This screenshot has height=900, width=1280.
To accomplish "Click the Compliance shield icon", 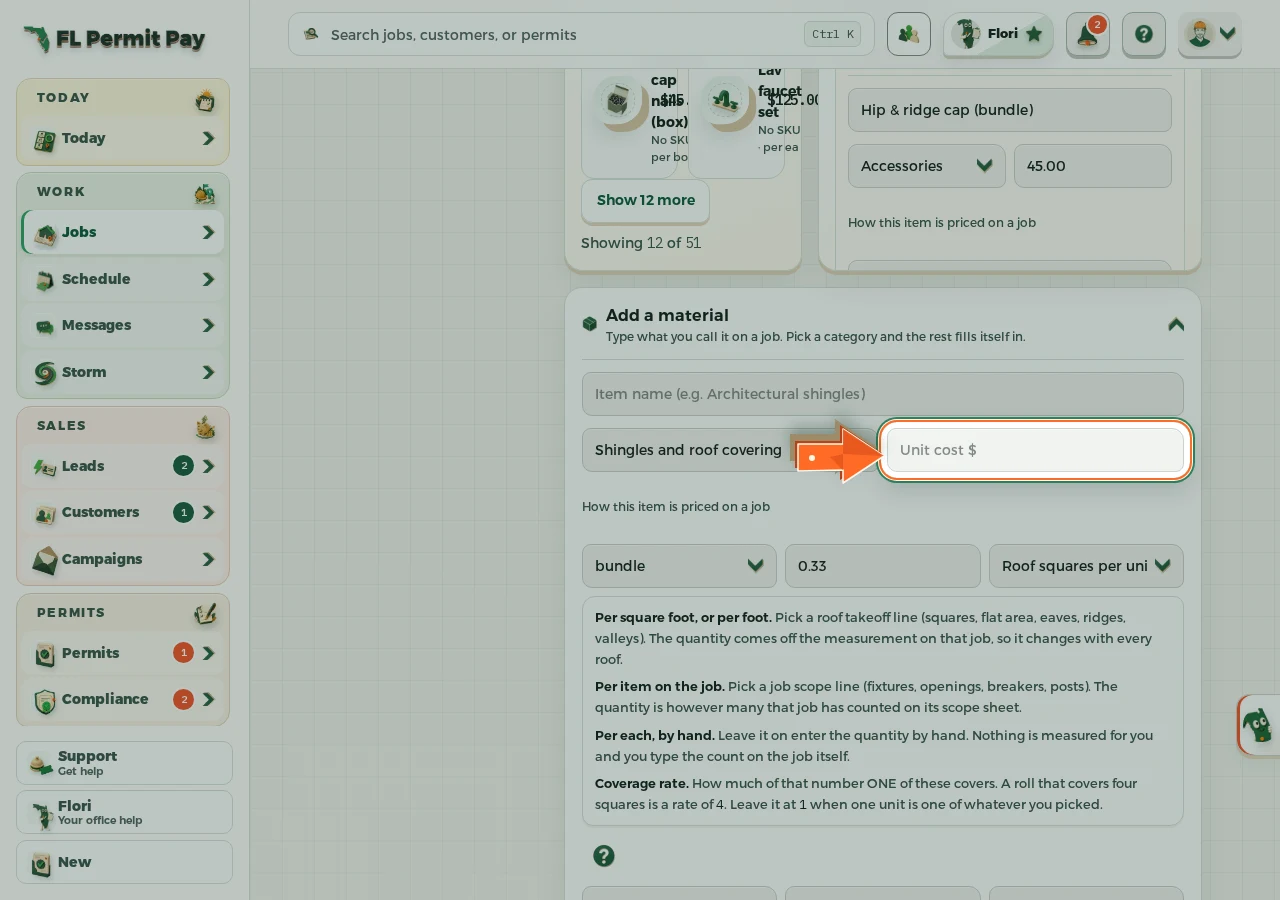I will click(44, 701).
